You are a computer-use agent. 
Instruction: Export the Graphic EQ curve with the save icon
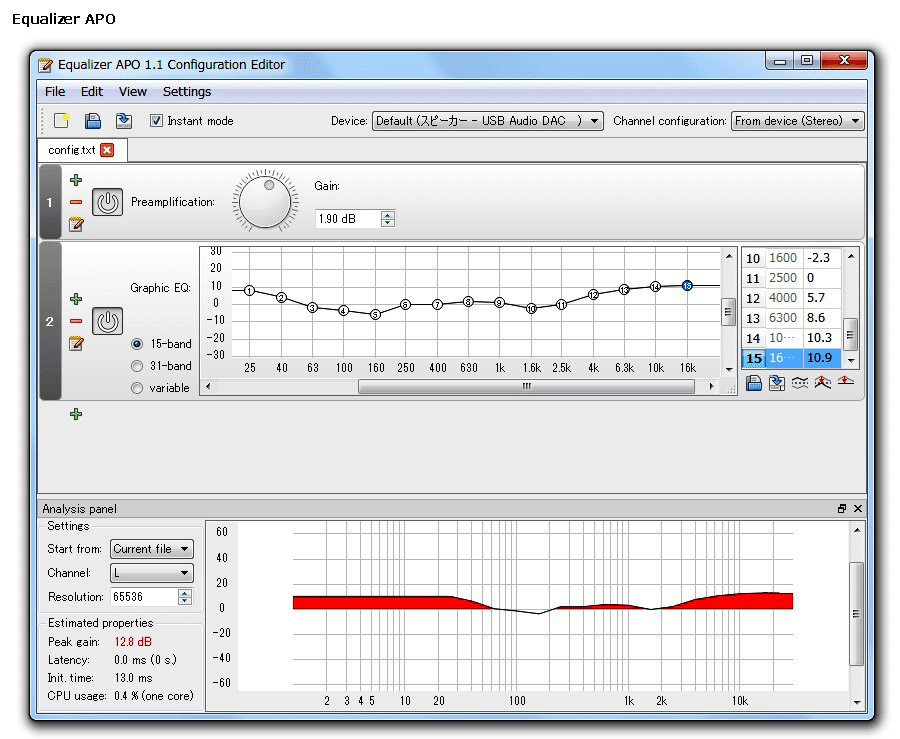[777, 383]
